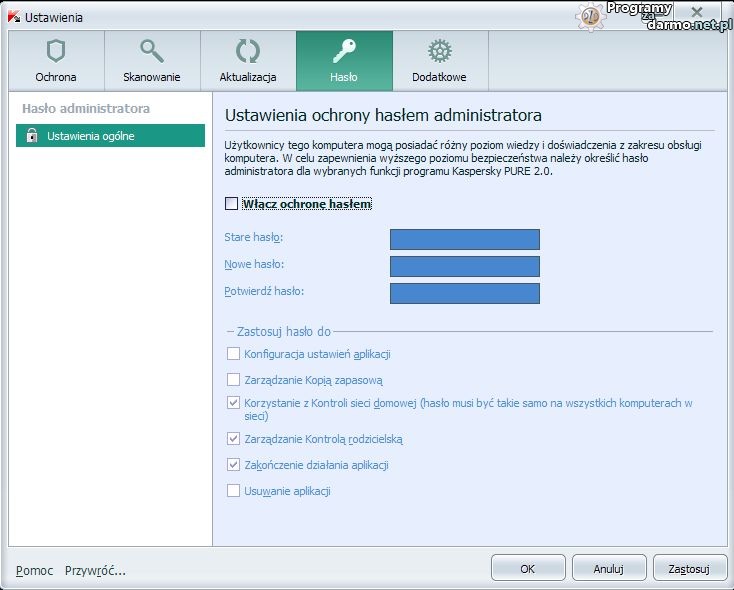Click the Zastosuj hasło do group label
The image size is (734, 590).
[x=284, y=332]
